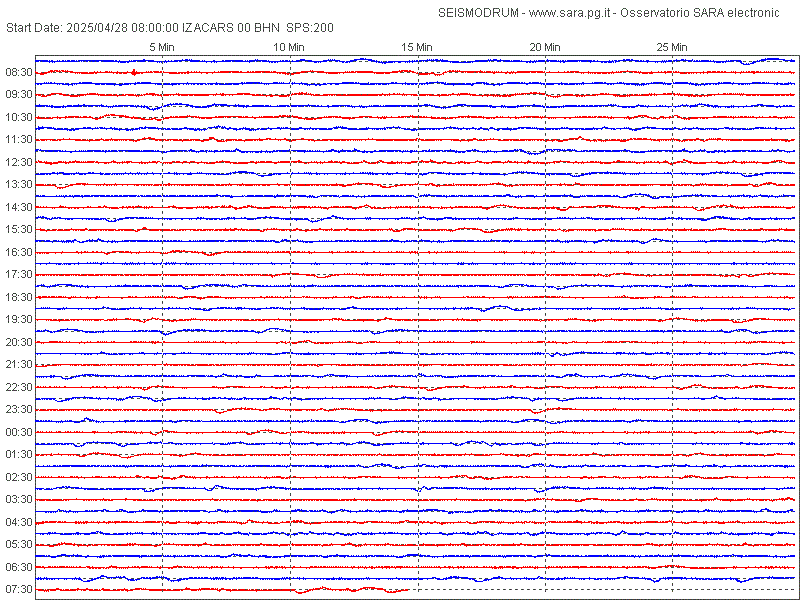
Task: Select the 23:30 trace time label
Action: [19, 410]
